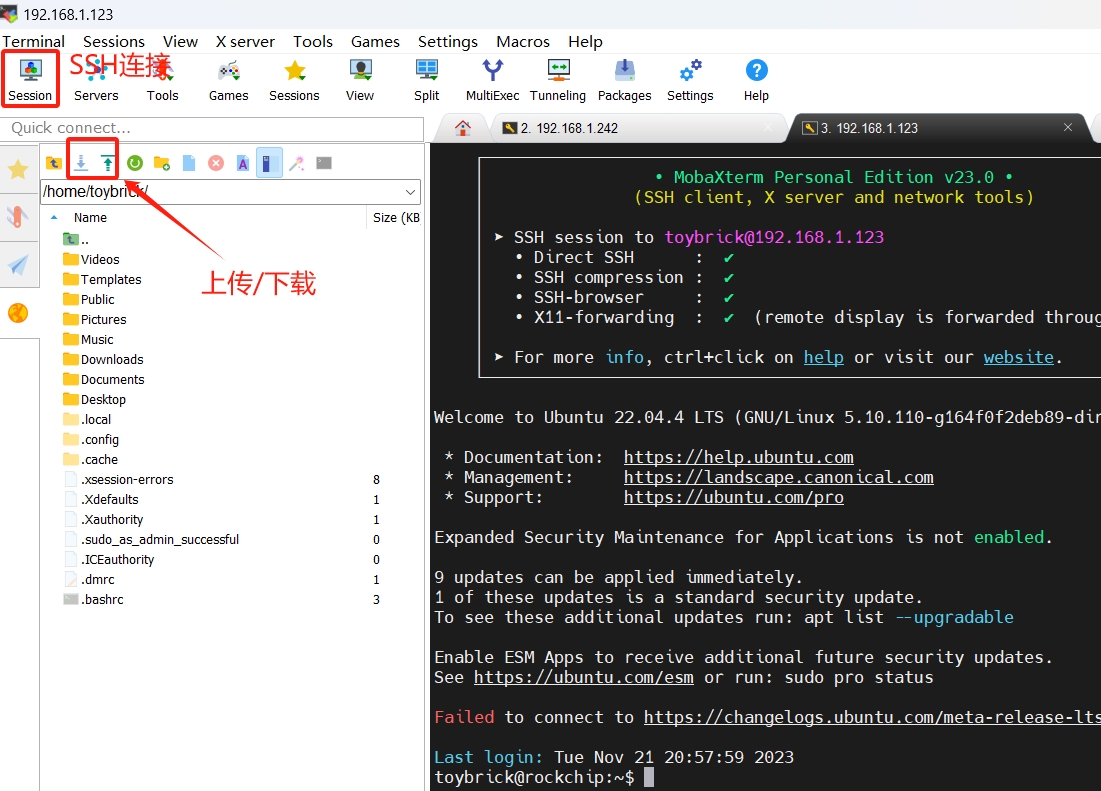Open the star Sessions side tab

pos(18,169)
